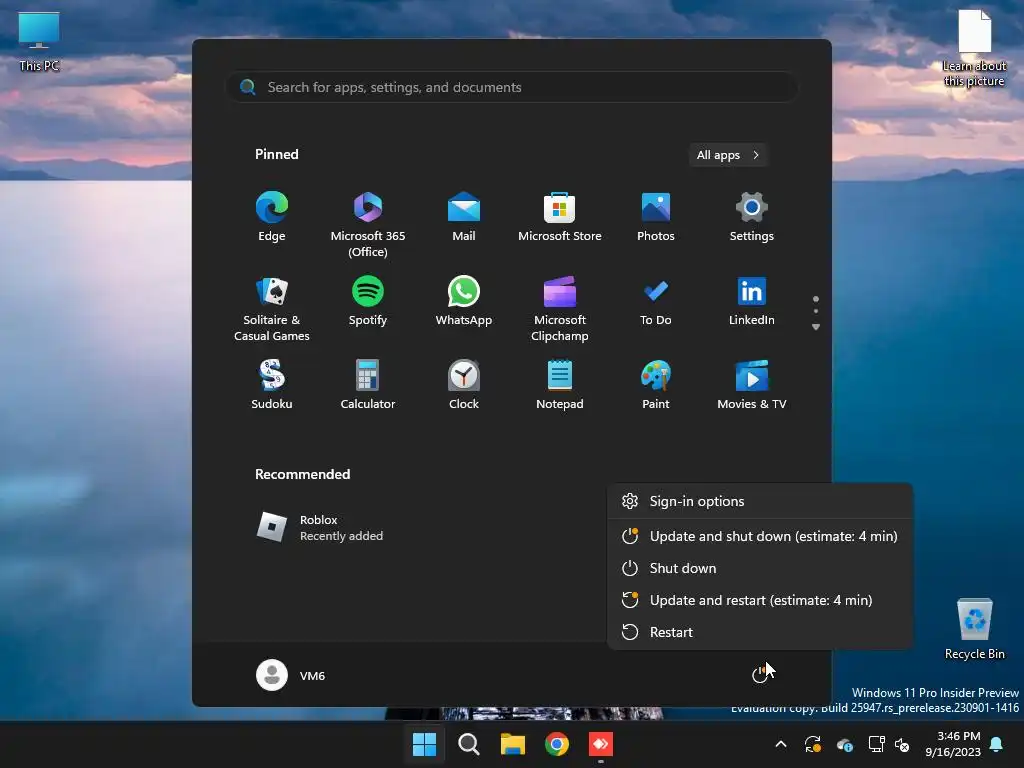The width and height of the screenshot is (1024, 768).
Task: Launch the Photos app
Action: coord(656,217)
